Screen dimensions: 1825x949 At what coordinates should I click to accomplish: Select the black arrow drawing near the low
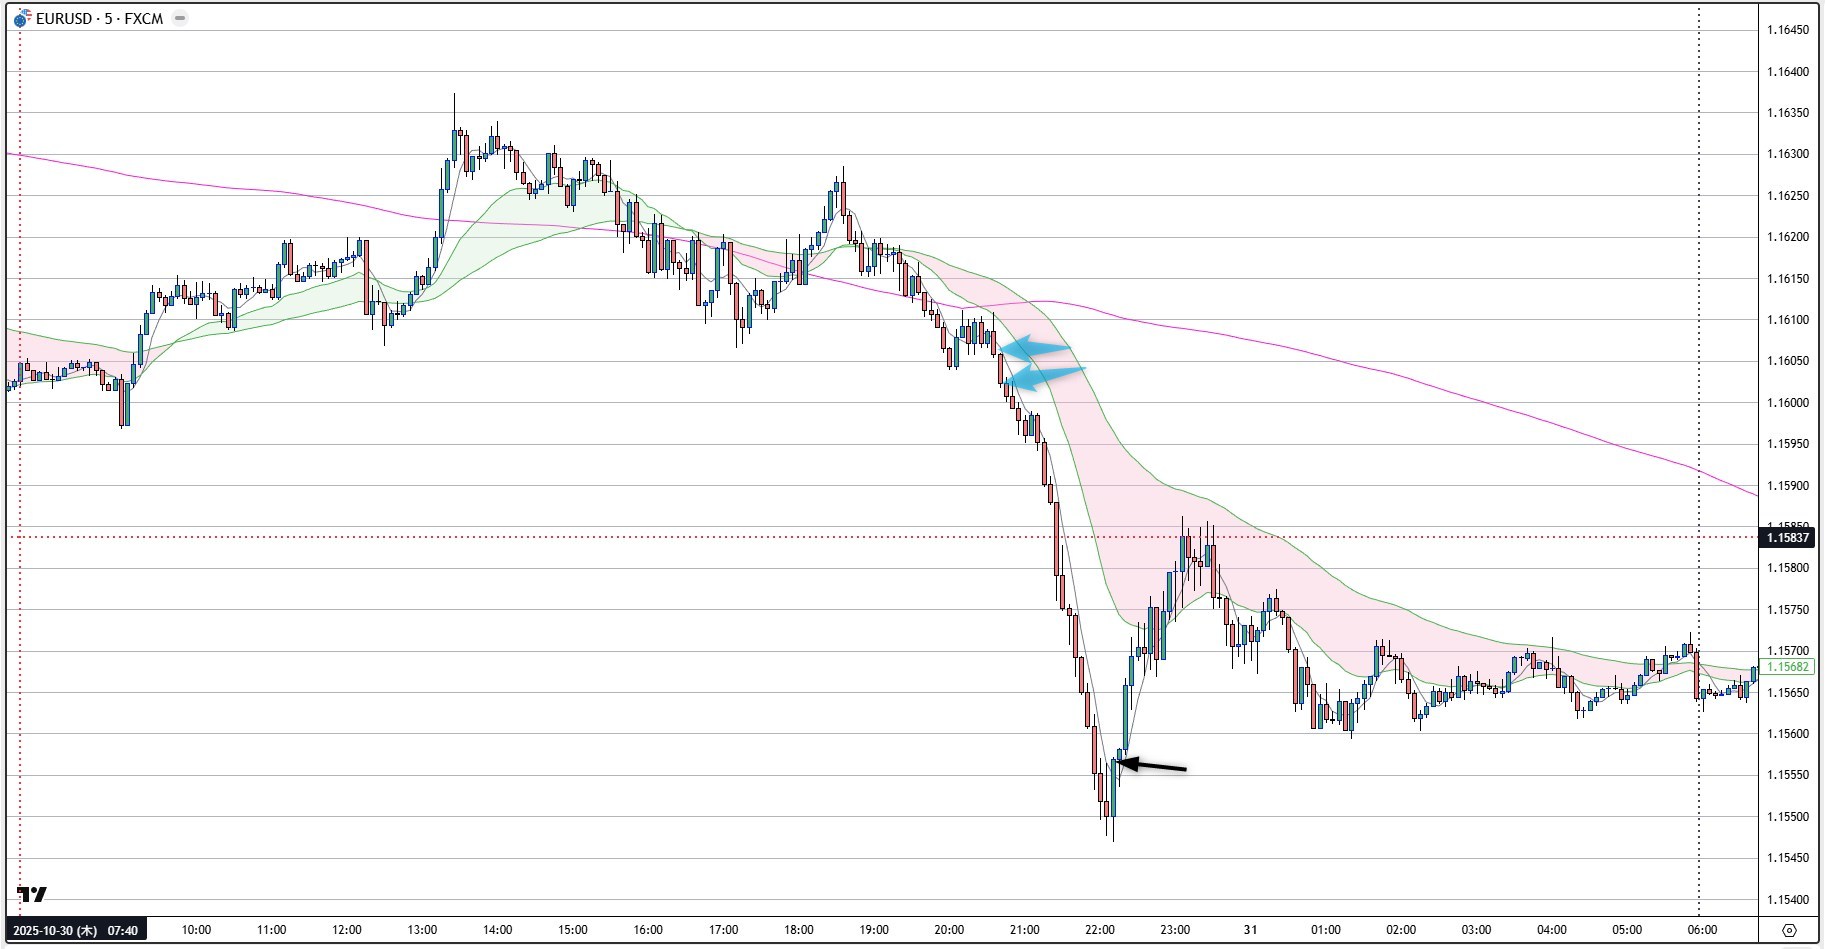click(1152, 767)
